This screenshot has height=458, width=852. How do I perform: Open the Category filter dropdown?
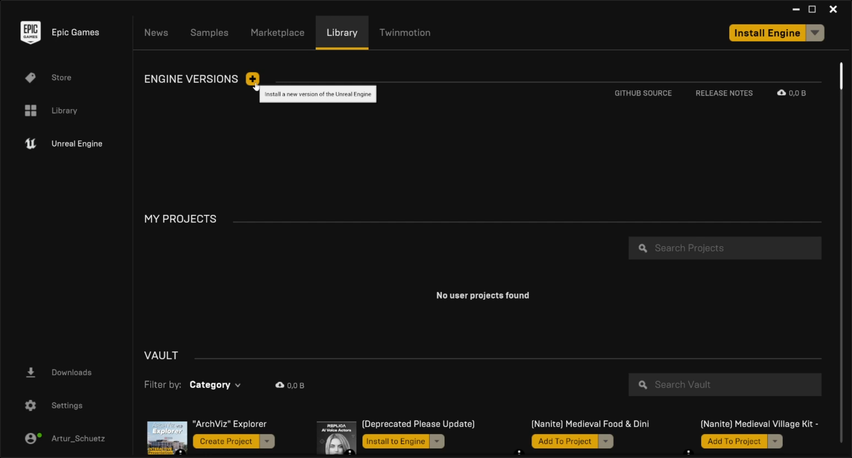point(215,385)
